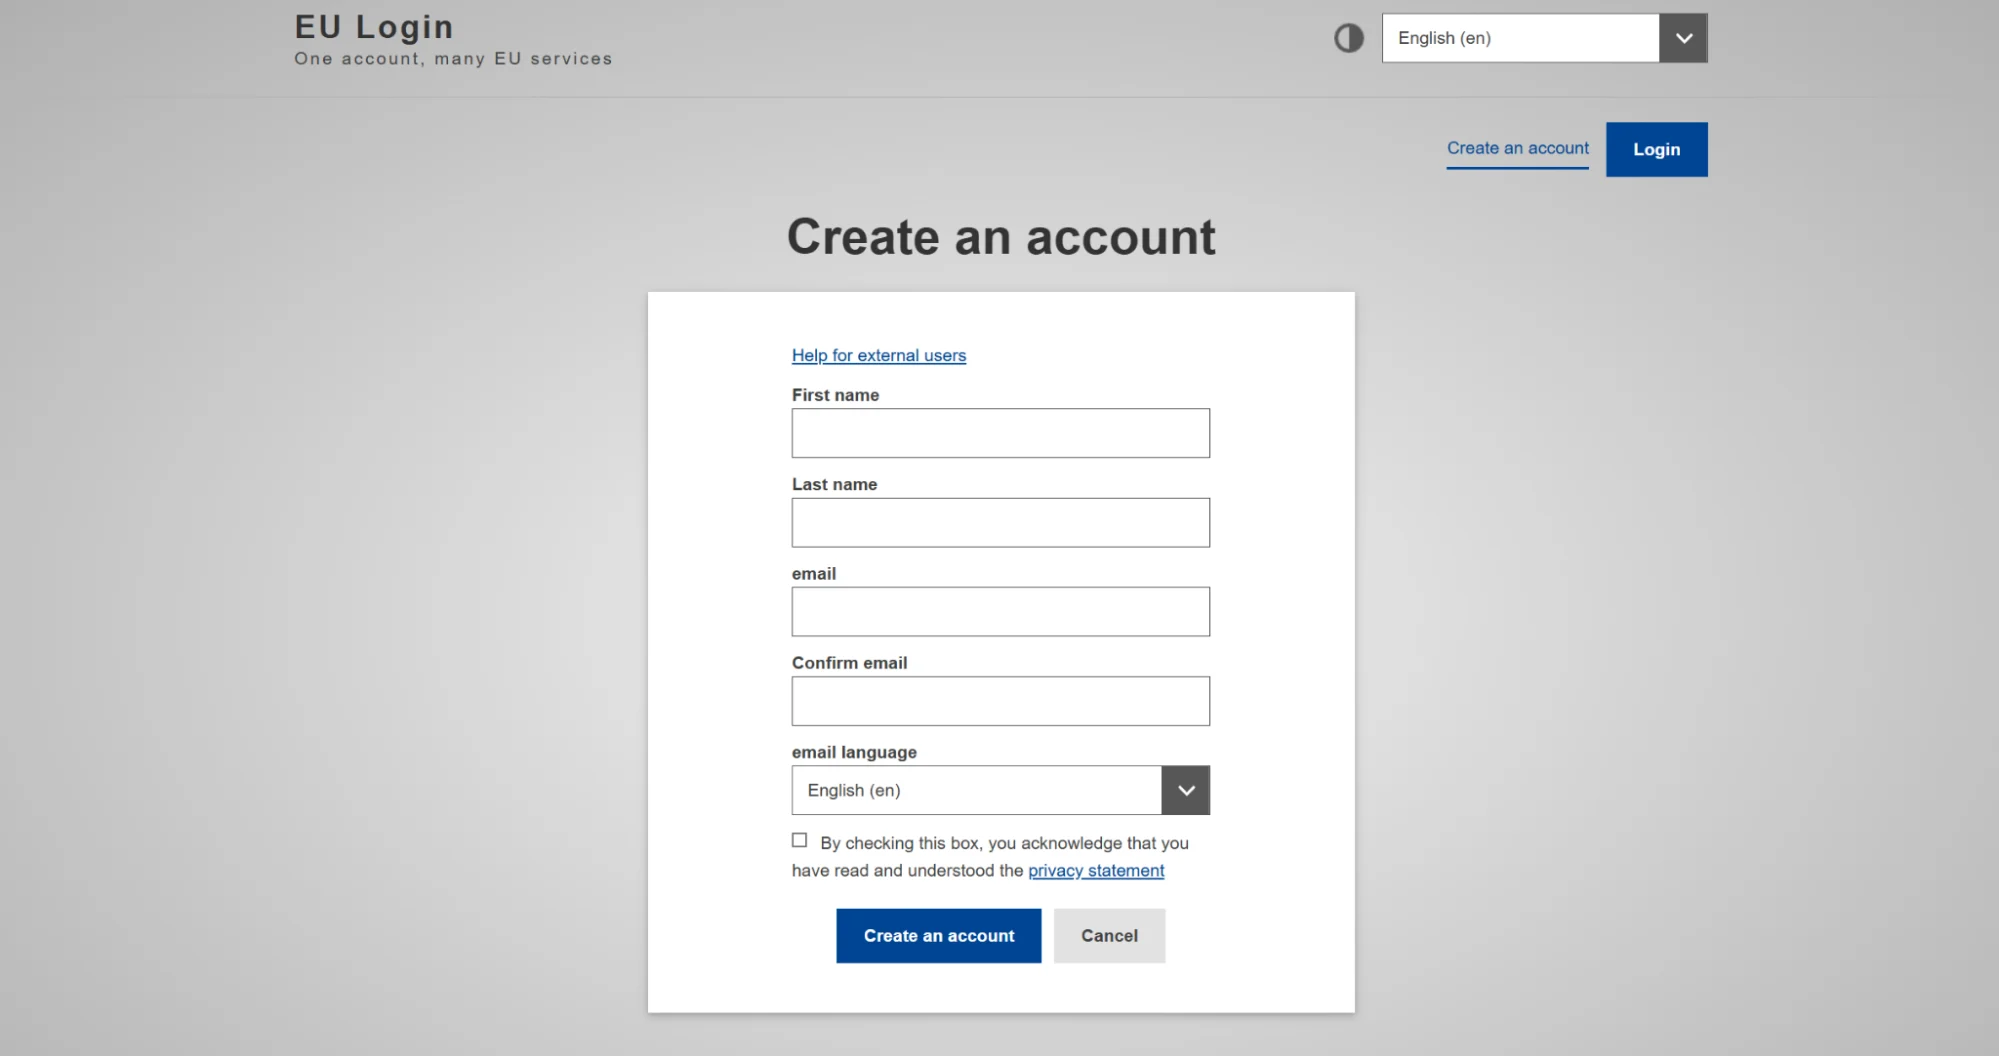Open the page language dropdown arrow
The height and width of the screenshot is (1057, 1999).
[1683, 38]
